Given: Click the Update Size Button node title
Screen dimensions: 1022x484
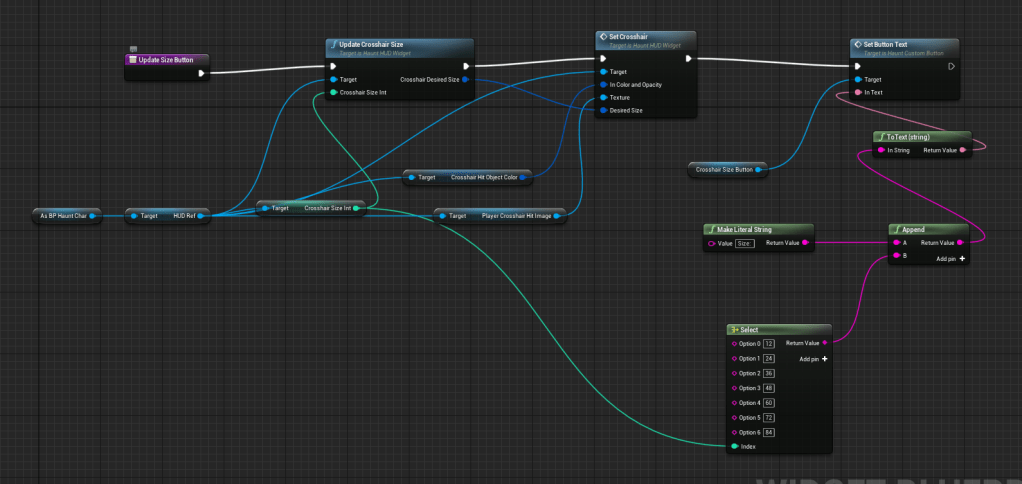Looking at the screenshot, I should pyautogui.click(x=167, y=60).
